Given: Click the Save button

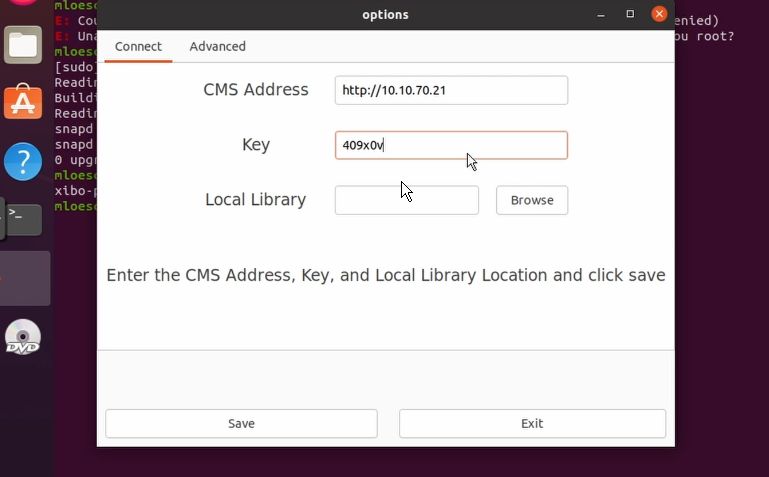Looking at the screenshot, I should (241, 423).
